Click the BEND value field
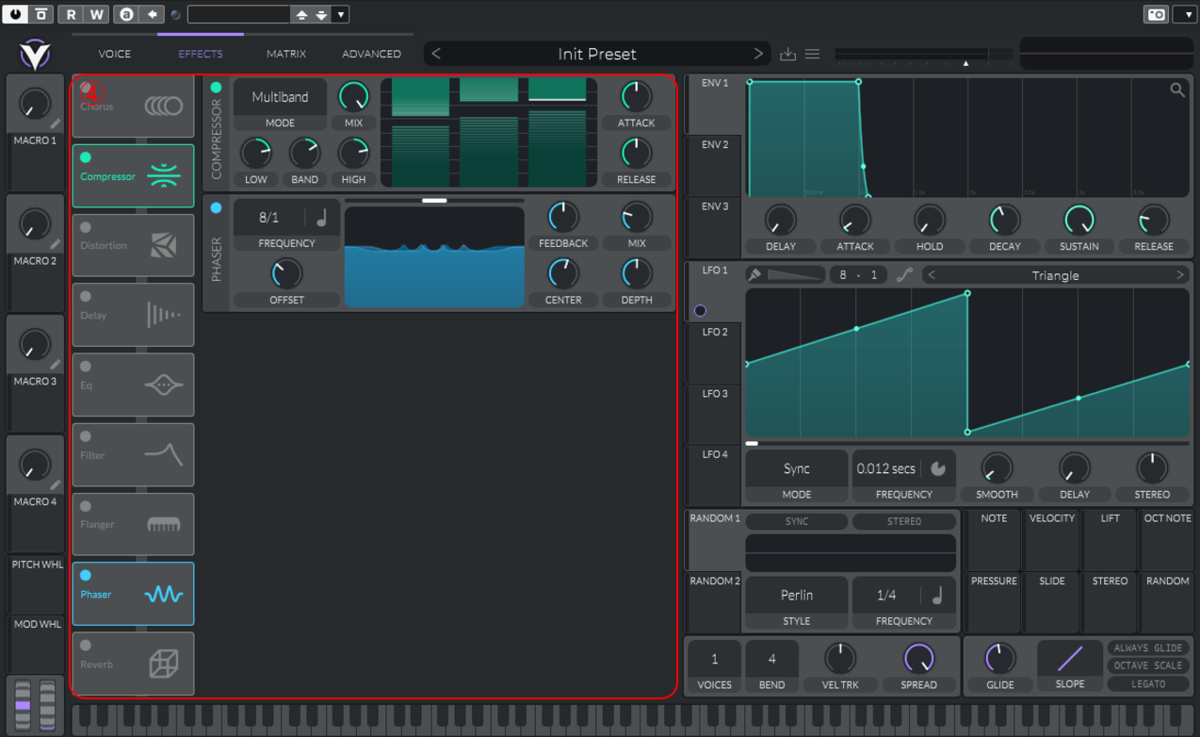Screen dimensions: 1200x737 [772, 659]
